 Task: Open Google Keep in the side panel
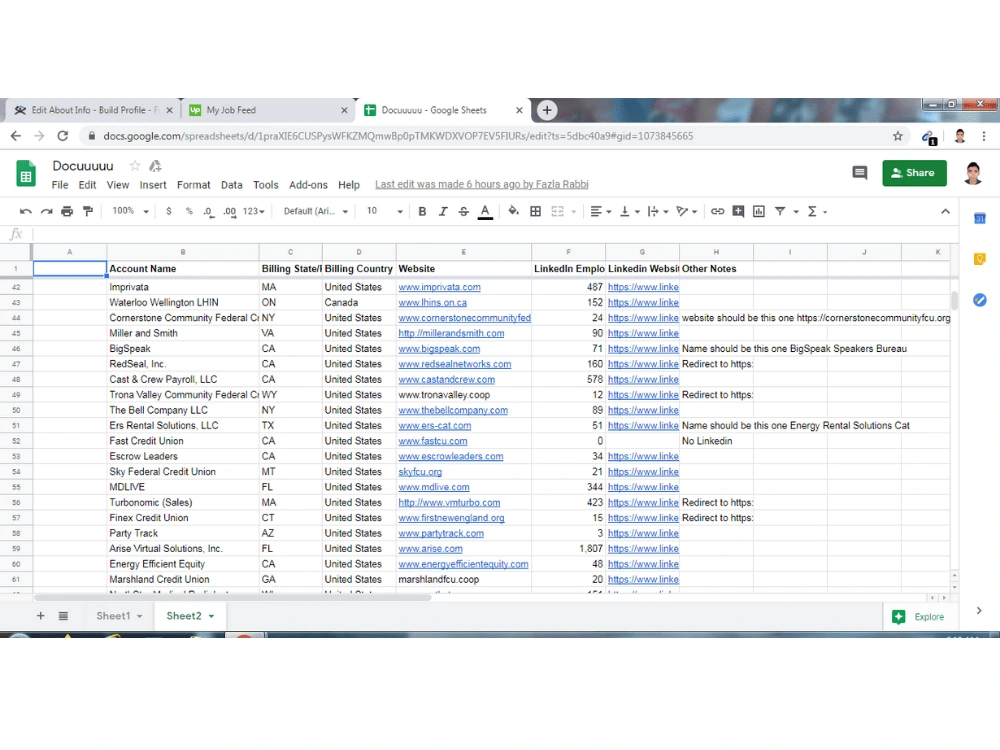(979, 258)
